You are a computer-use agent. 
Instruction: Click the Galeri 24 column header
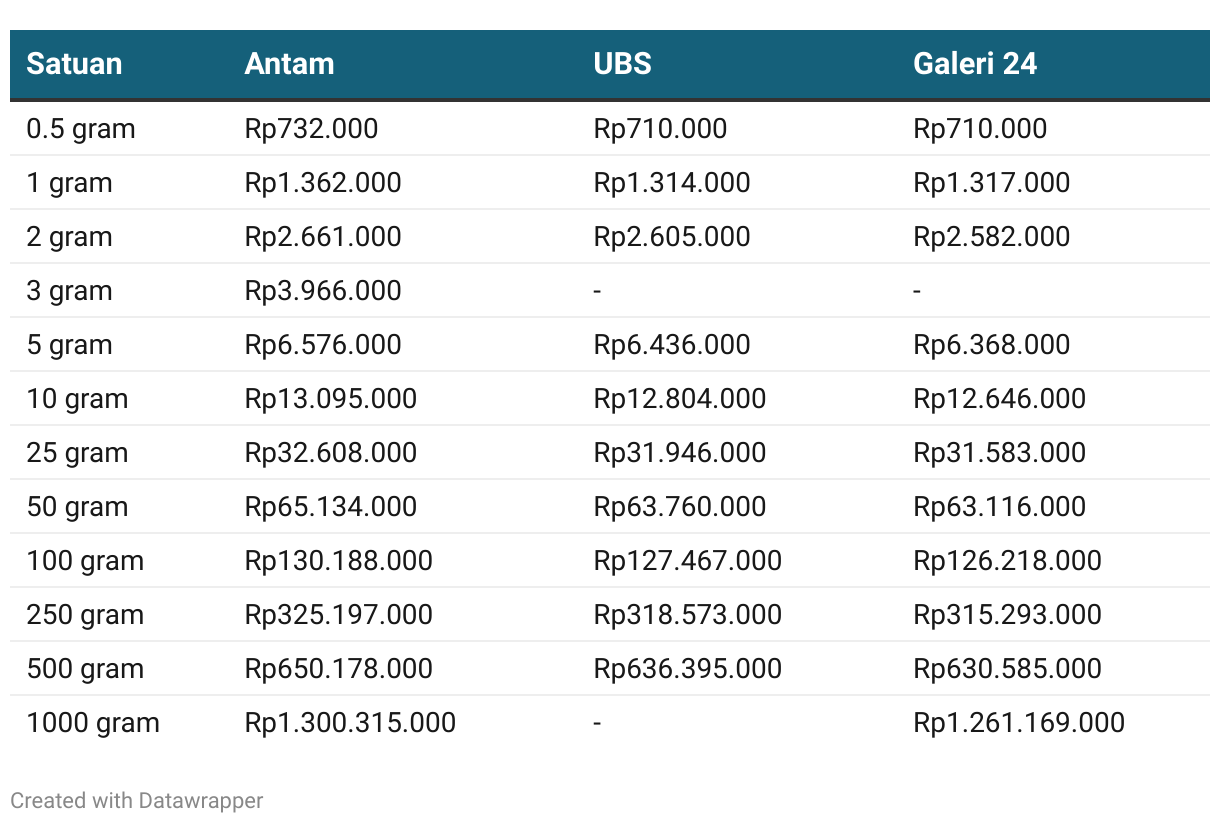(x=975, y=64)
